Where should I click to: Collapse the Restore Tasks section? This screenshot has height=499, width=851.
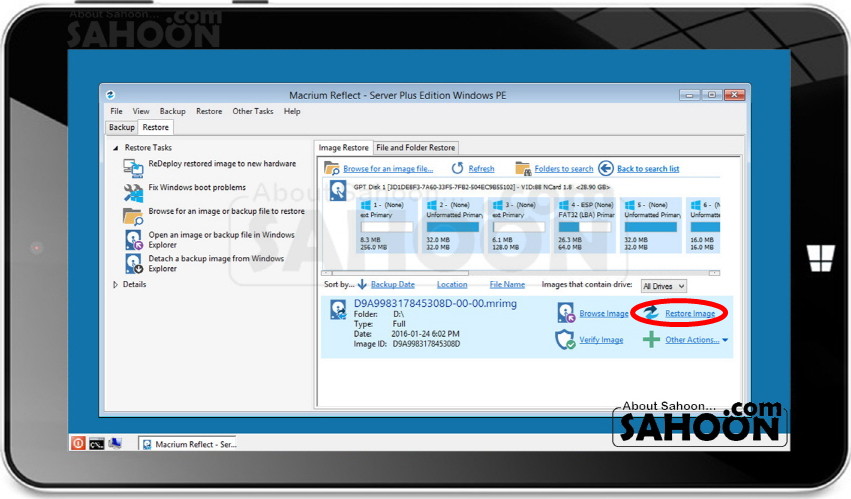[116, 148]
